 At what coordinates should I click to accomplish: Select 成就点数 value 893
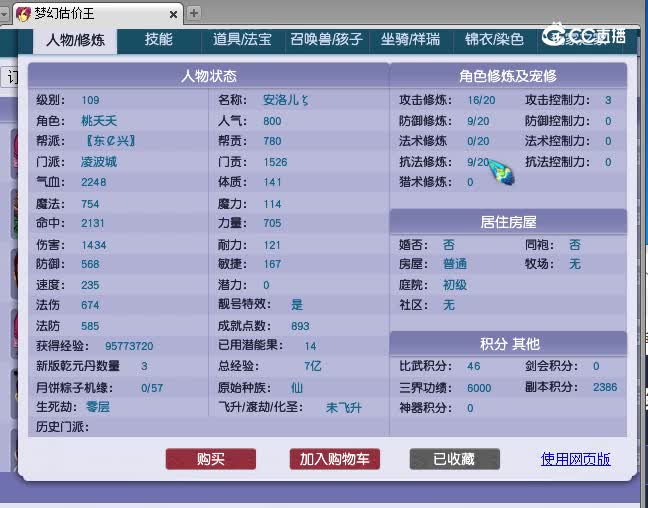click(x=300, y=326)
